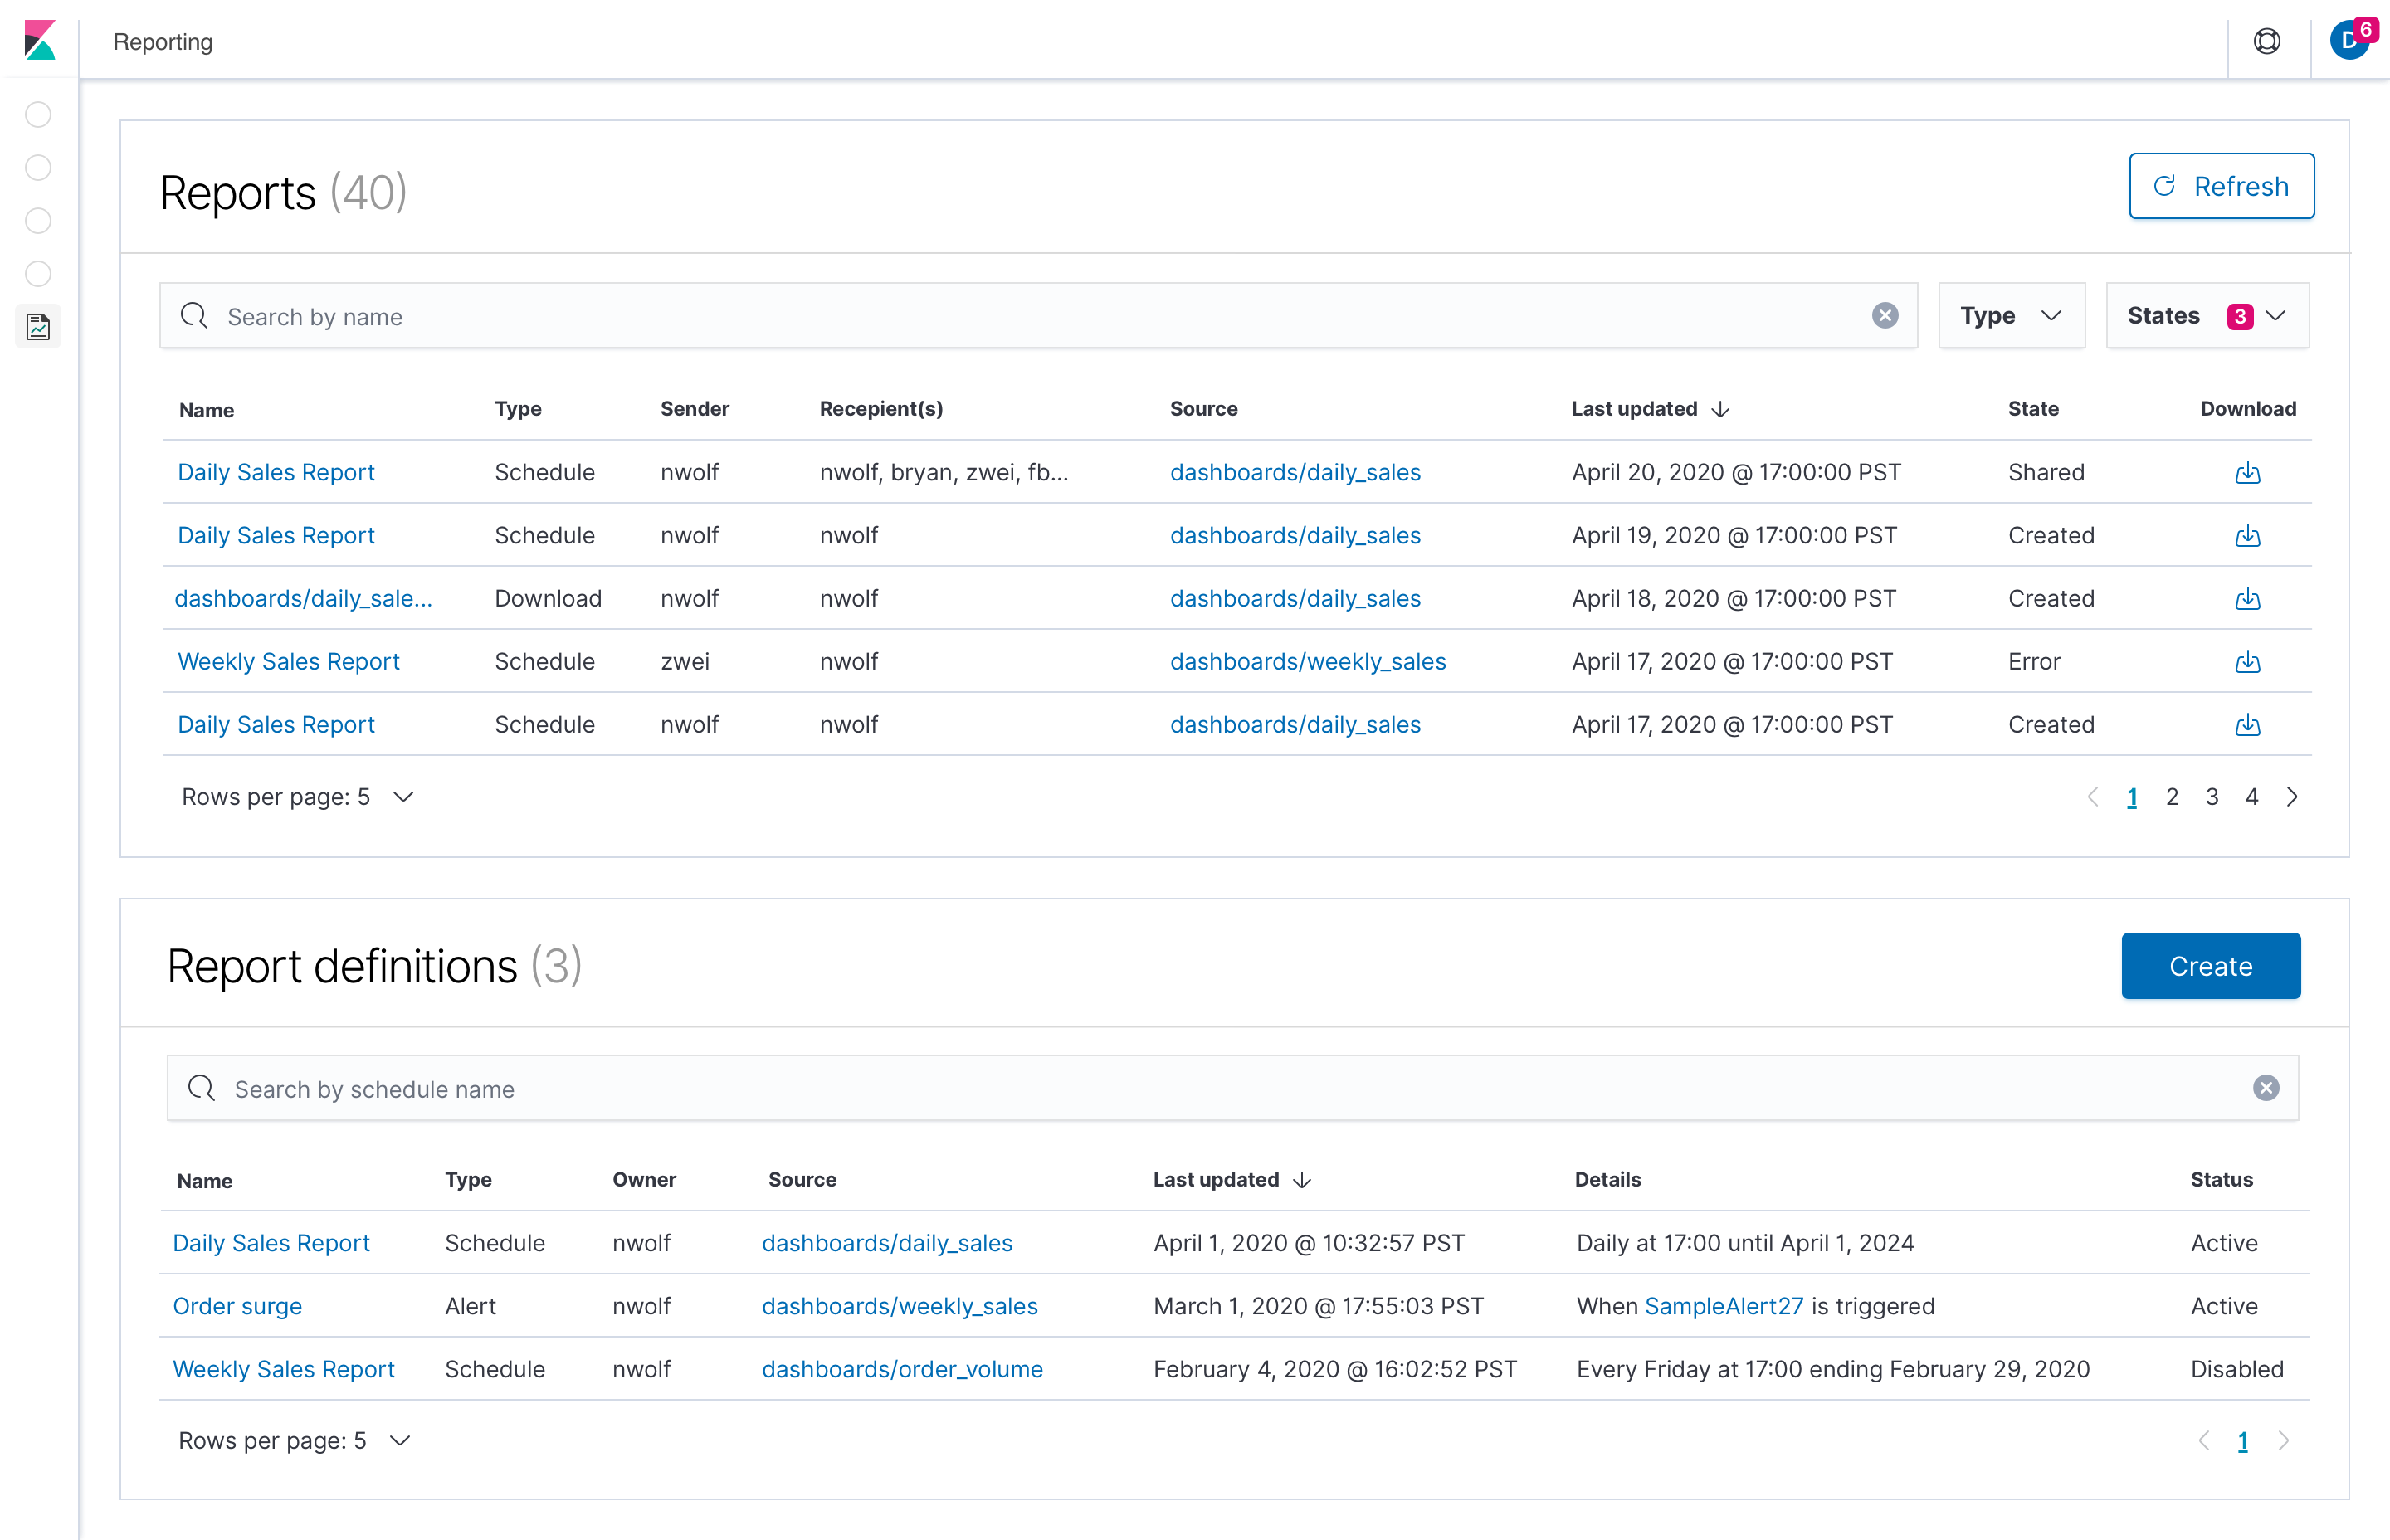Sort reports by Last updated arrow

click(x=1720, y=409)
